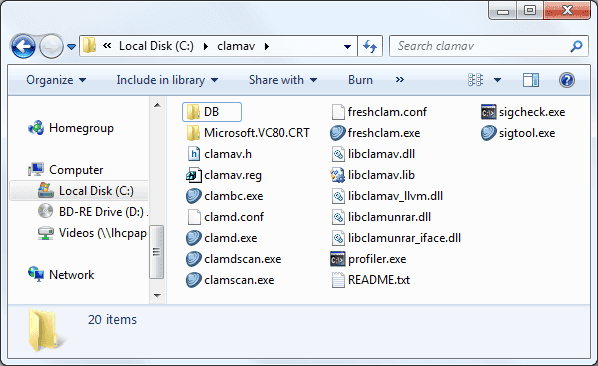Click the Refresh button
598x366 pixels.
(370, 46)
